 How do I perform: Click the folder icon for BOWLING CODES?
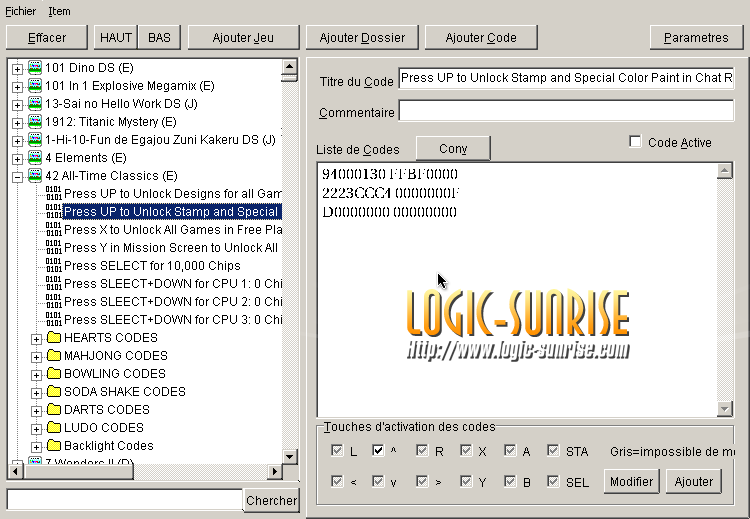pos(54,374)
